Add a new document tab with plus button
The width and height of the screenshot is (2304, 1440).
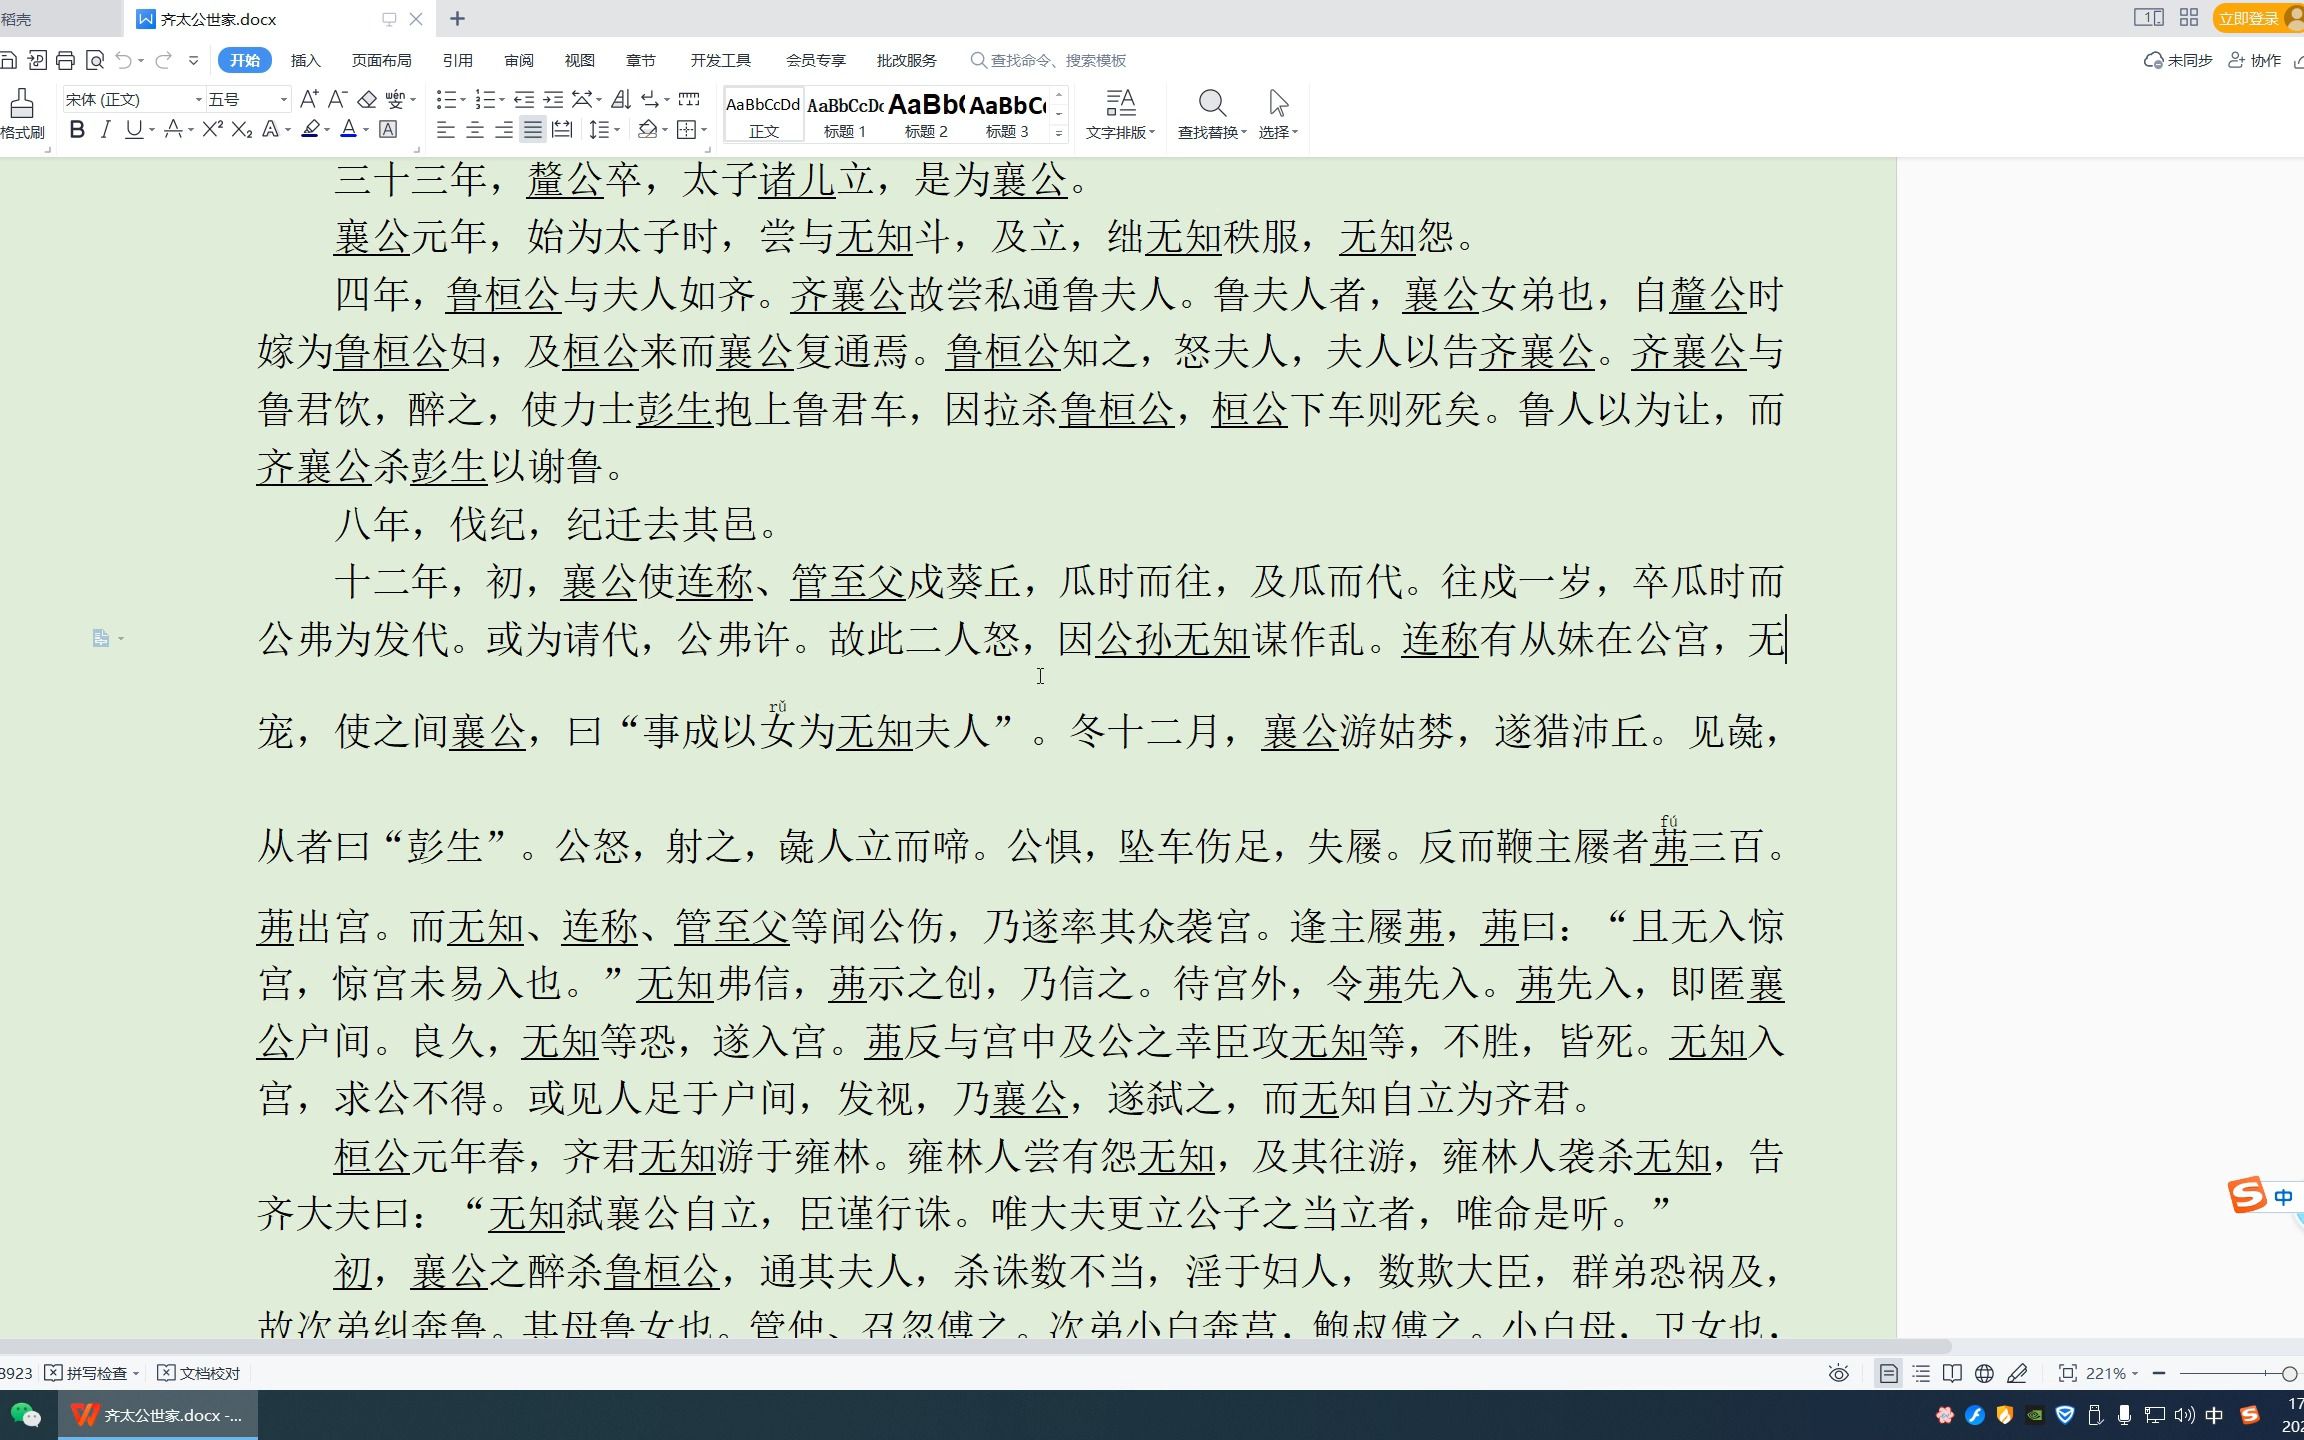(457, 18)
